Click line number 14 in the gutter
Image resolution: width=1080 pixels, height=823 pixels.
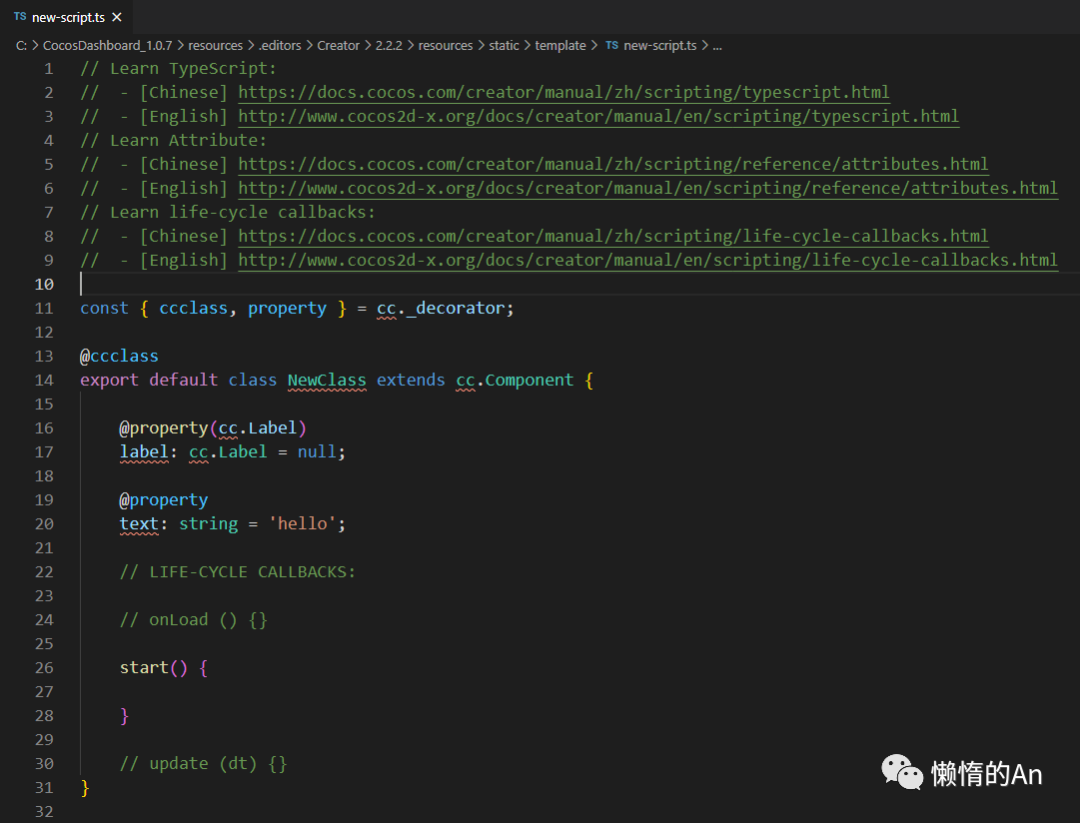[x=44, y=380]
